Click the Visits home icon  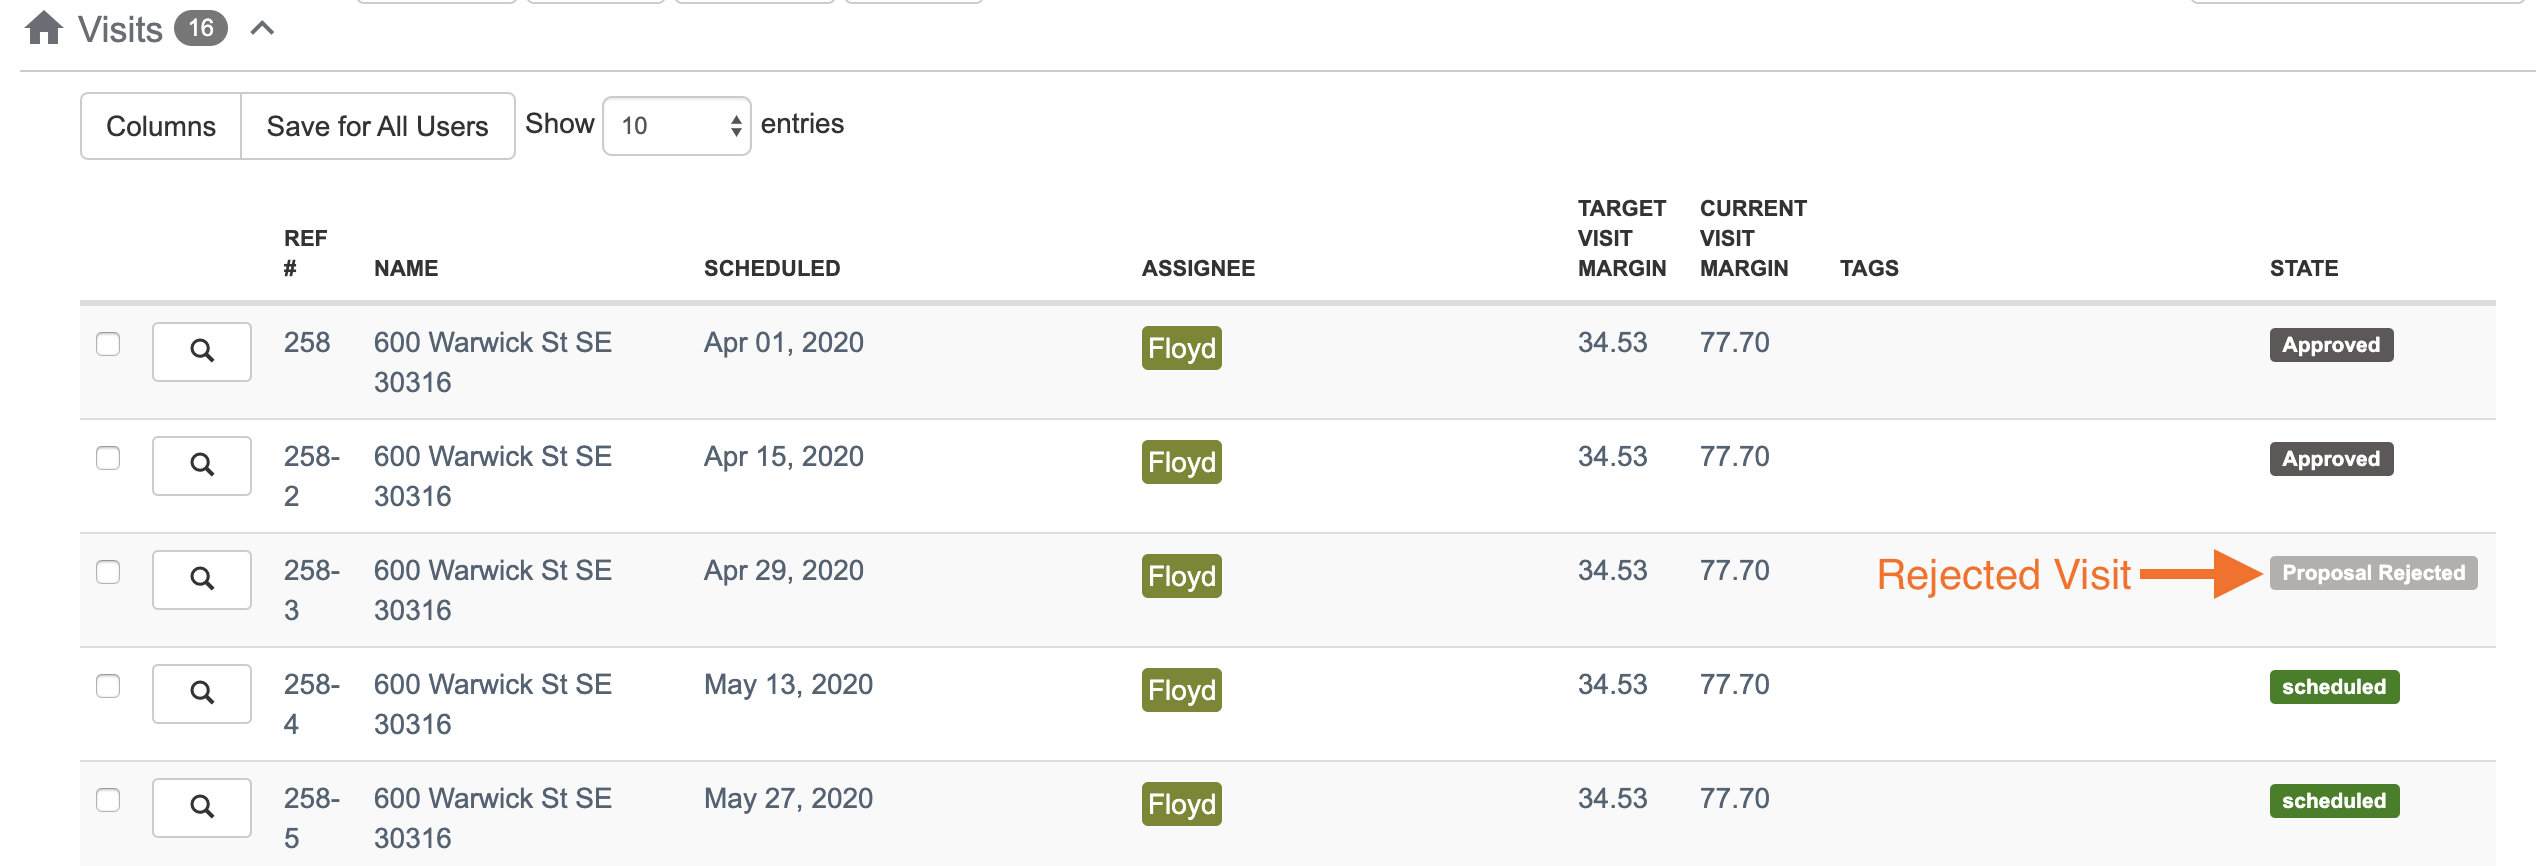pos(44,28)
